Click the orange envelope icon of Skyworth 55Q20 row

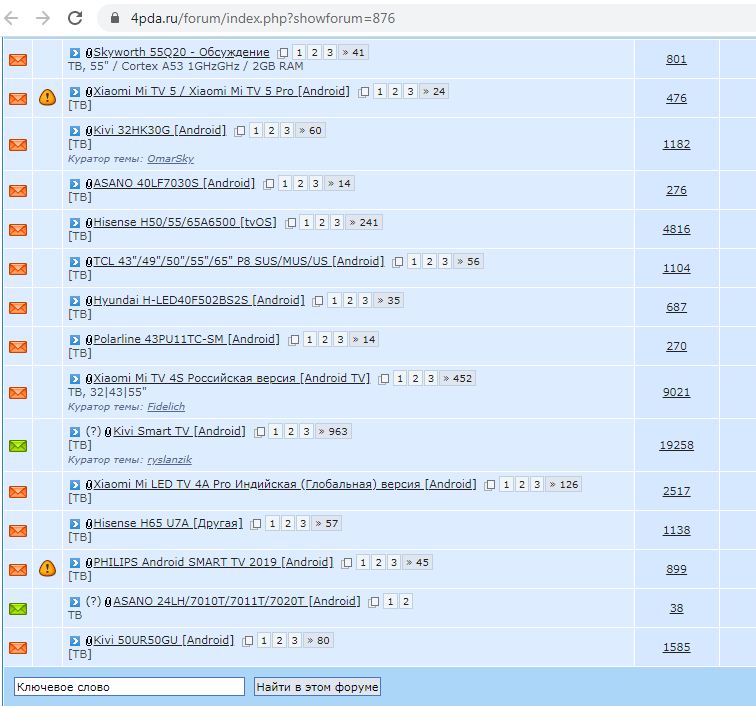pos(18,60)
